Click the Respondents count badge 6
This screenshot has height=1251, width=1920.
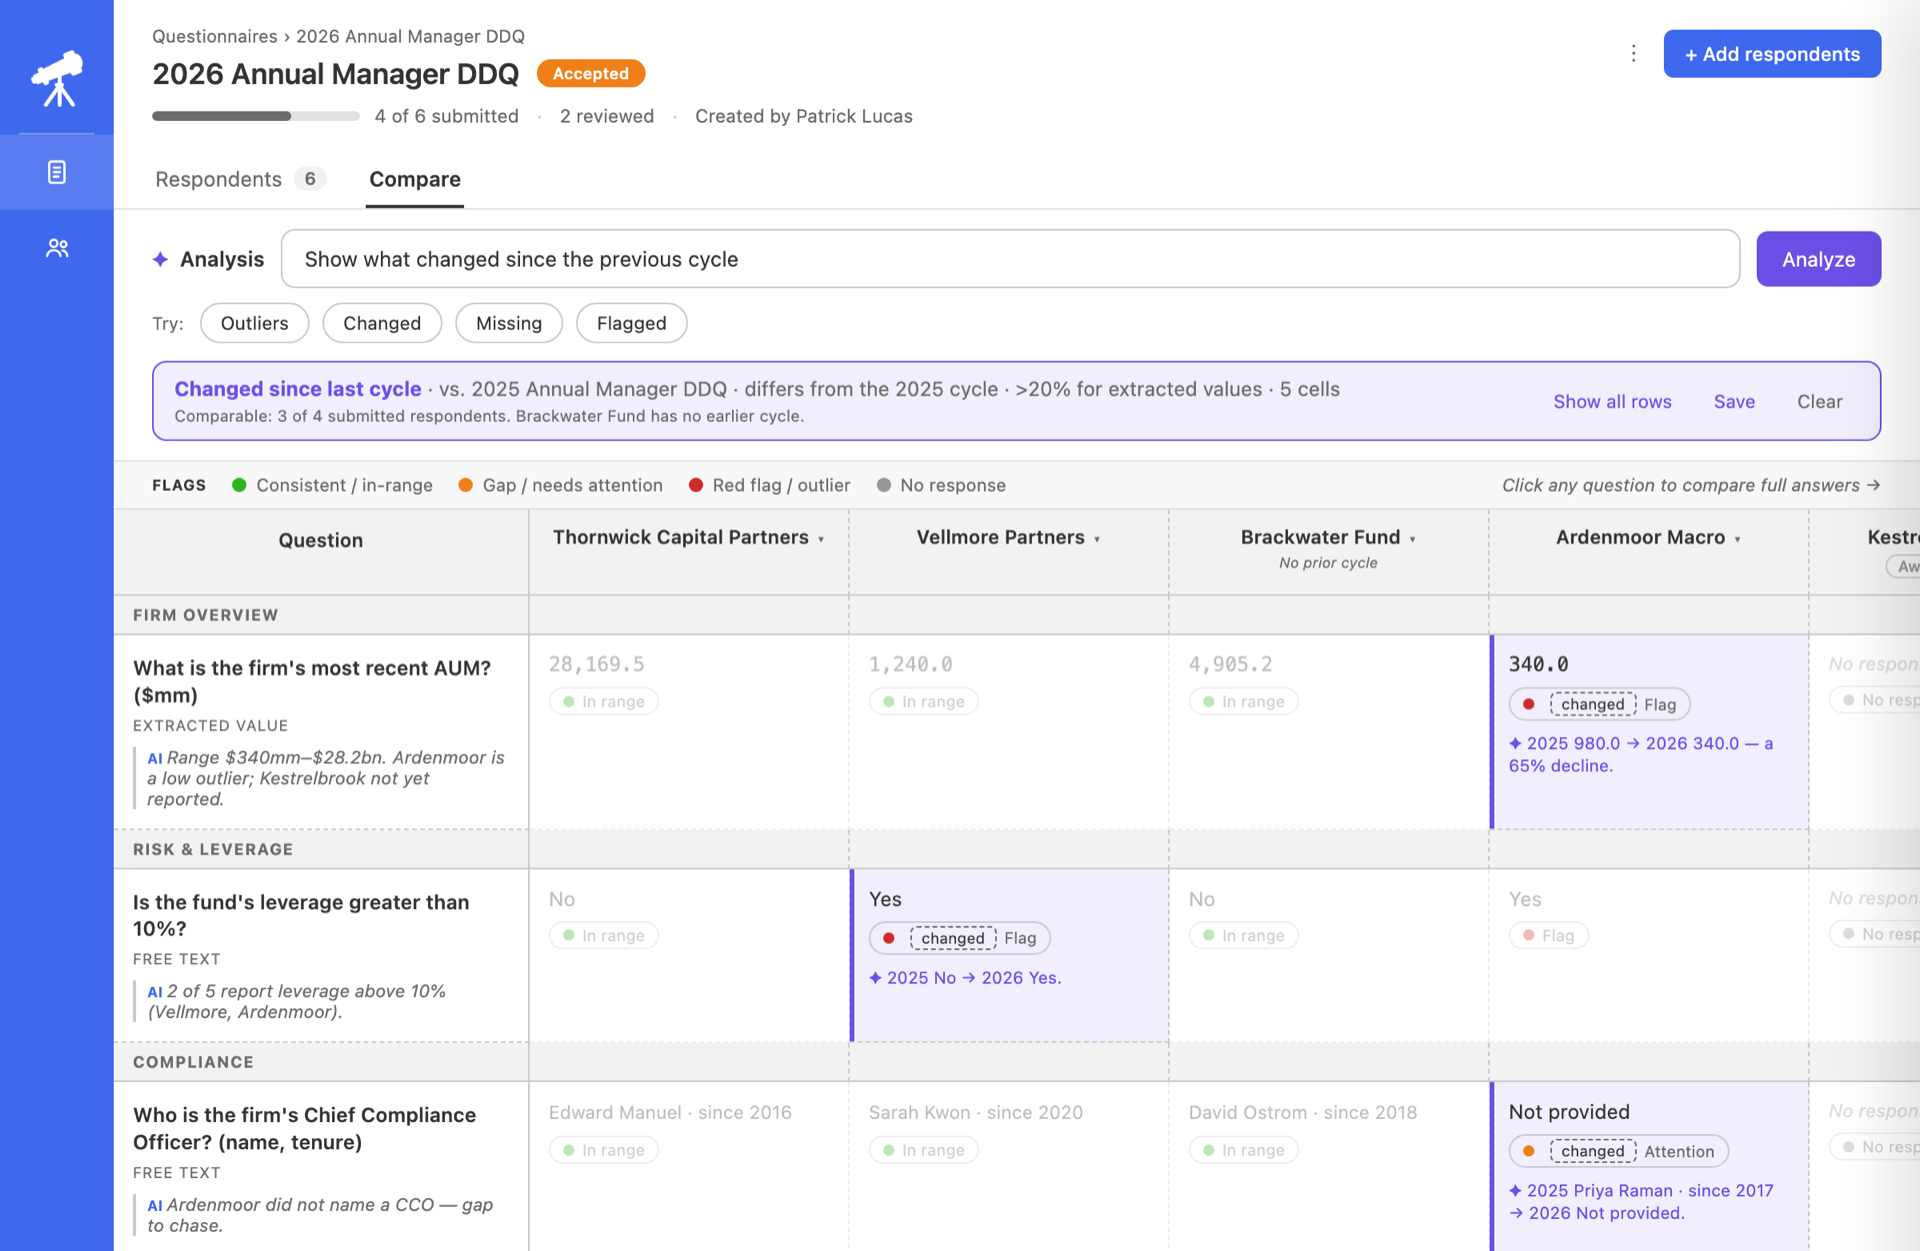(x=310, y=179)
